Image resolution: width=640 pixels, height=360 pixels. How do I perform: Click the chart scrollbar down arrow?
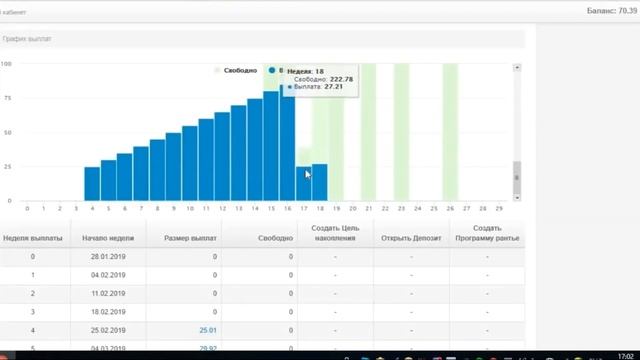517,198
